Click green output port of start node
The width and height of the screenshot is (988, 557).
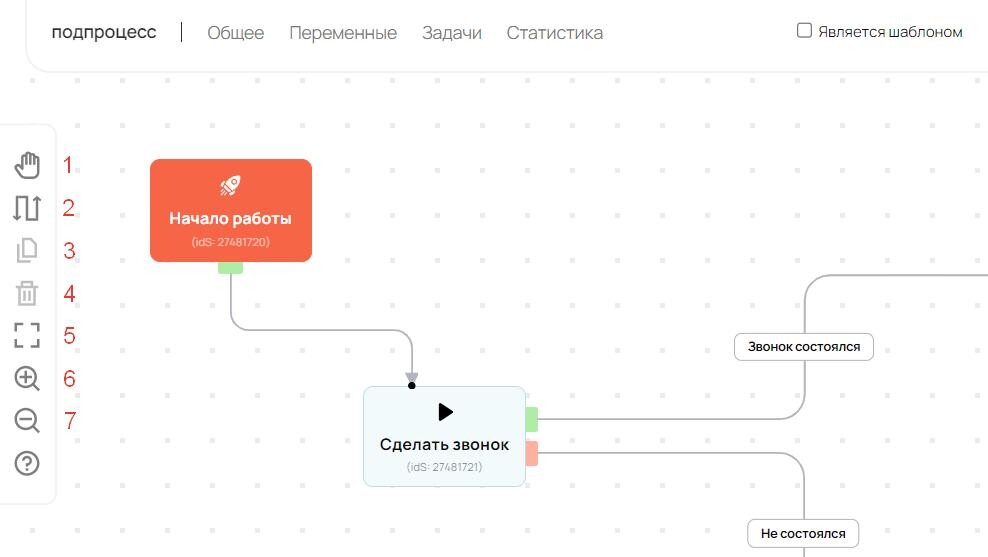[231, 268]
